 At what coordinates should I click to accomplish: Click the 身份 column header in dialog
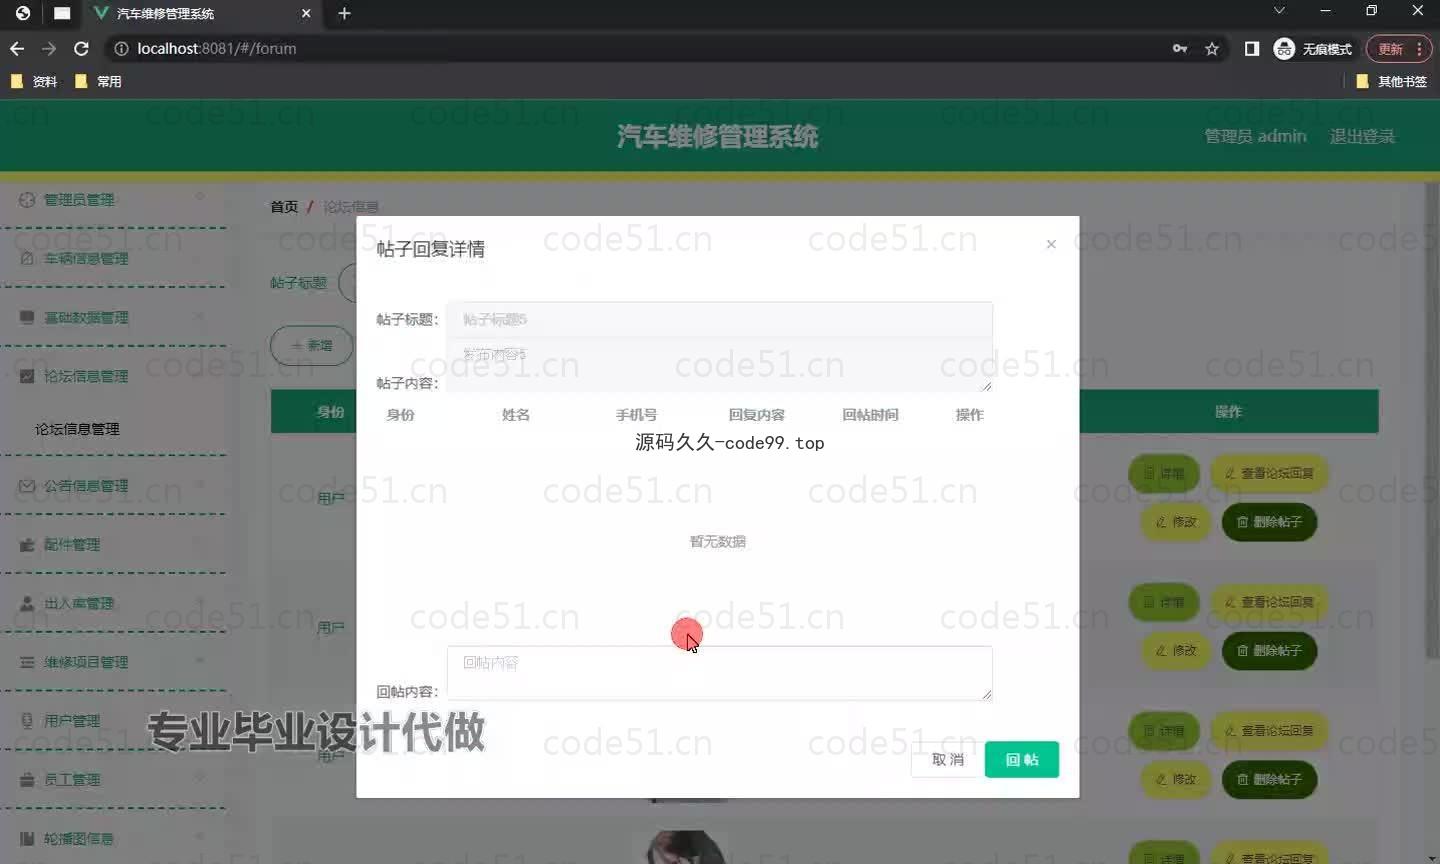tap(400, 415)
